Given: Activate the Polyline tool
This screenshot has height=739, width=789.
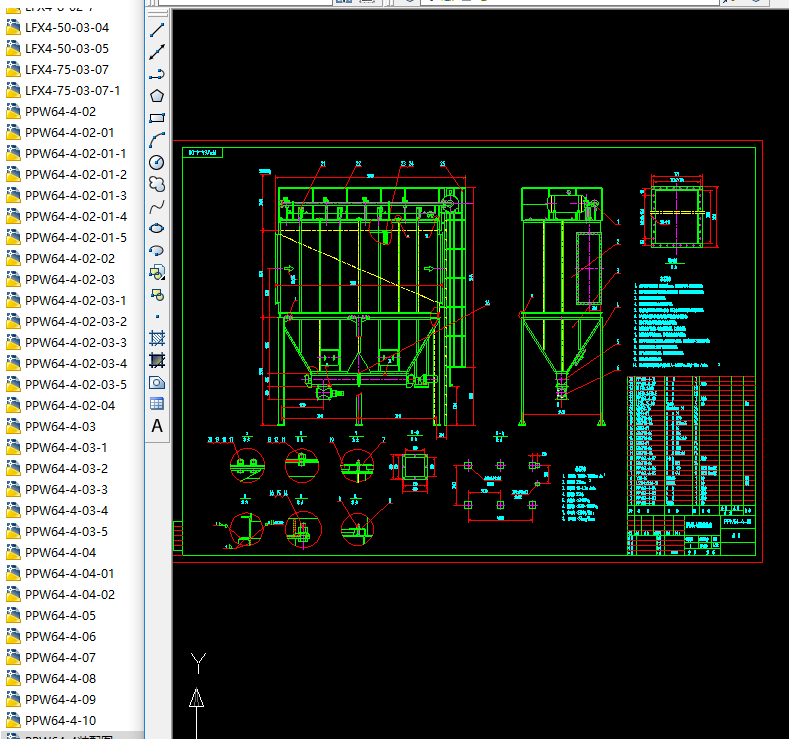Looking at the screenshot, I should 157,74.
